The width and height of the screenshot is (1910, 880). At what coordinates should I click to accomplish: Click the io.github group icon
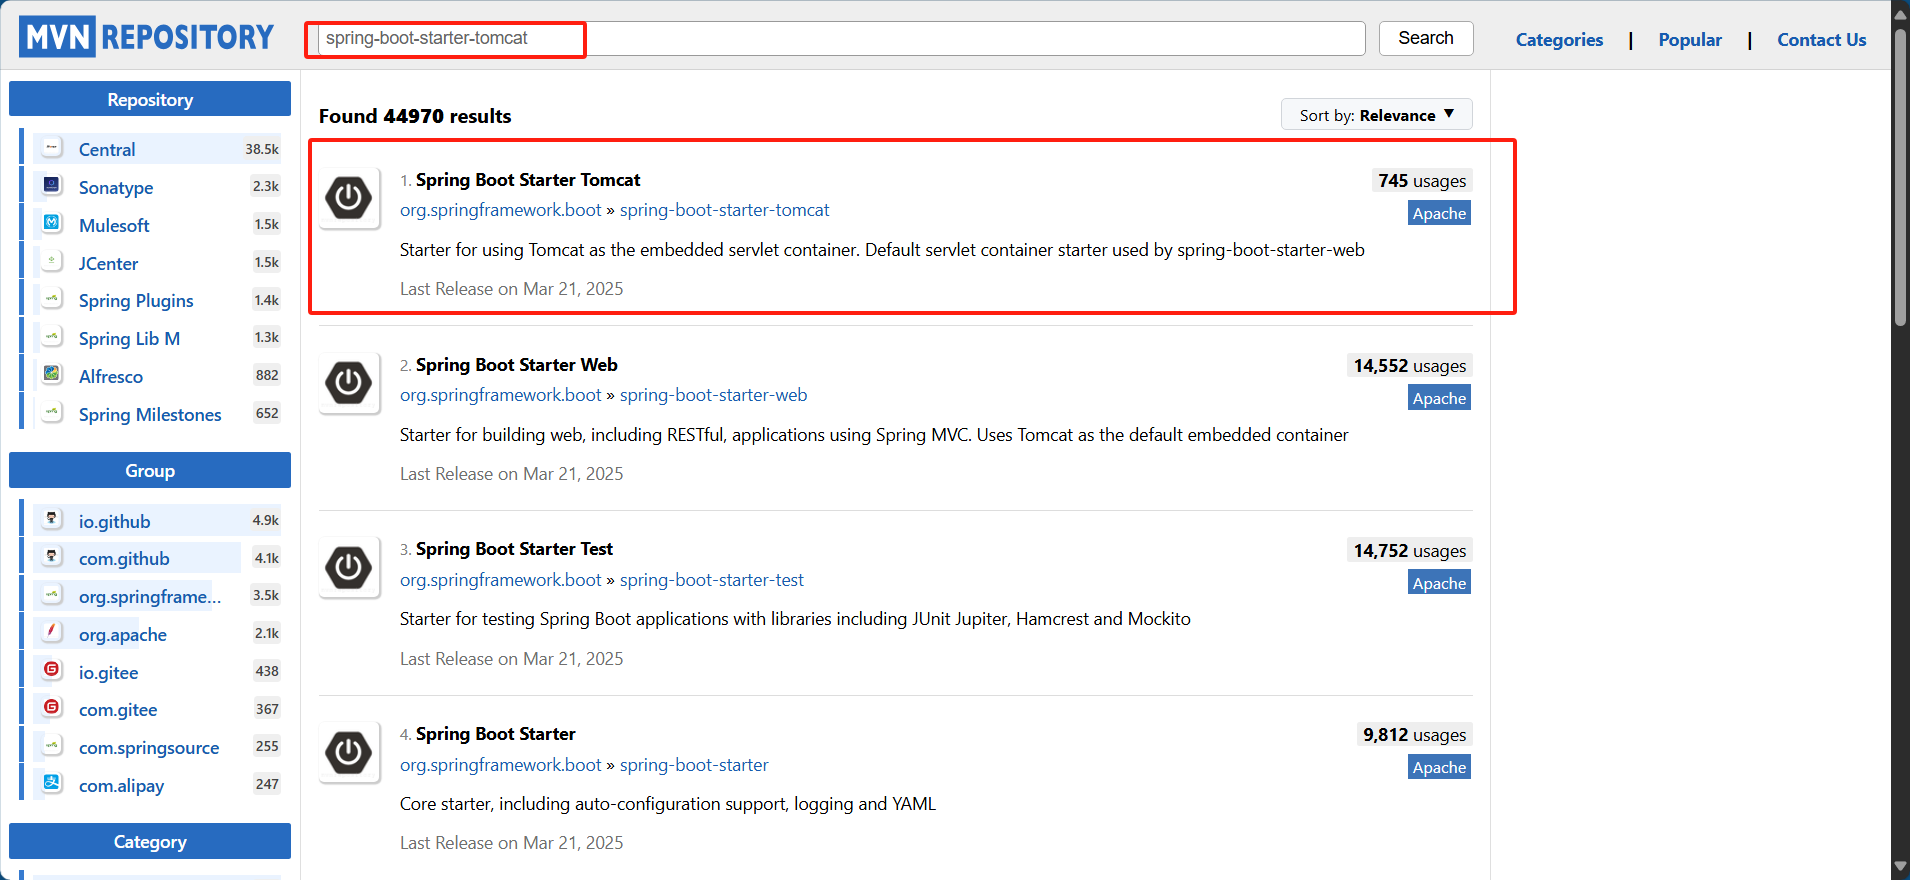[x=52, y=519]
